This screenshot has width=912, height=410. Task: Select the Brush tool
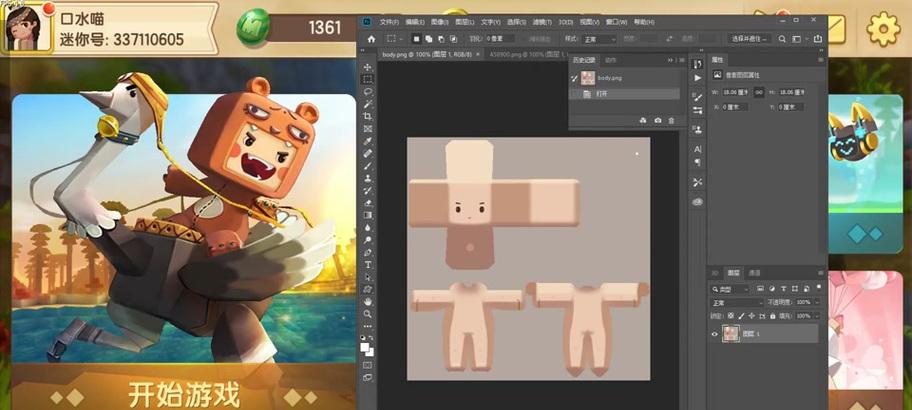pos(368,166)
